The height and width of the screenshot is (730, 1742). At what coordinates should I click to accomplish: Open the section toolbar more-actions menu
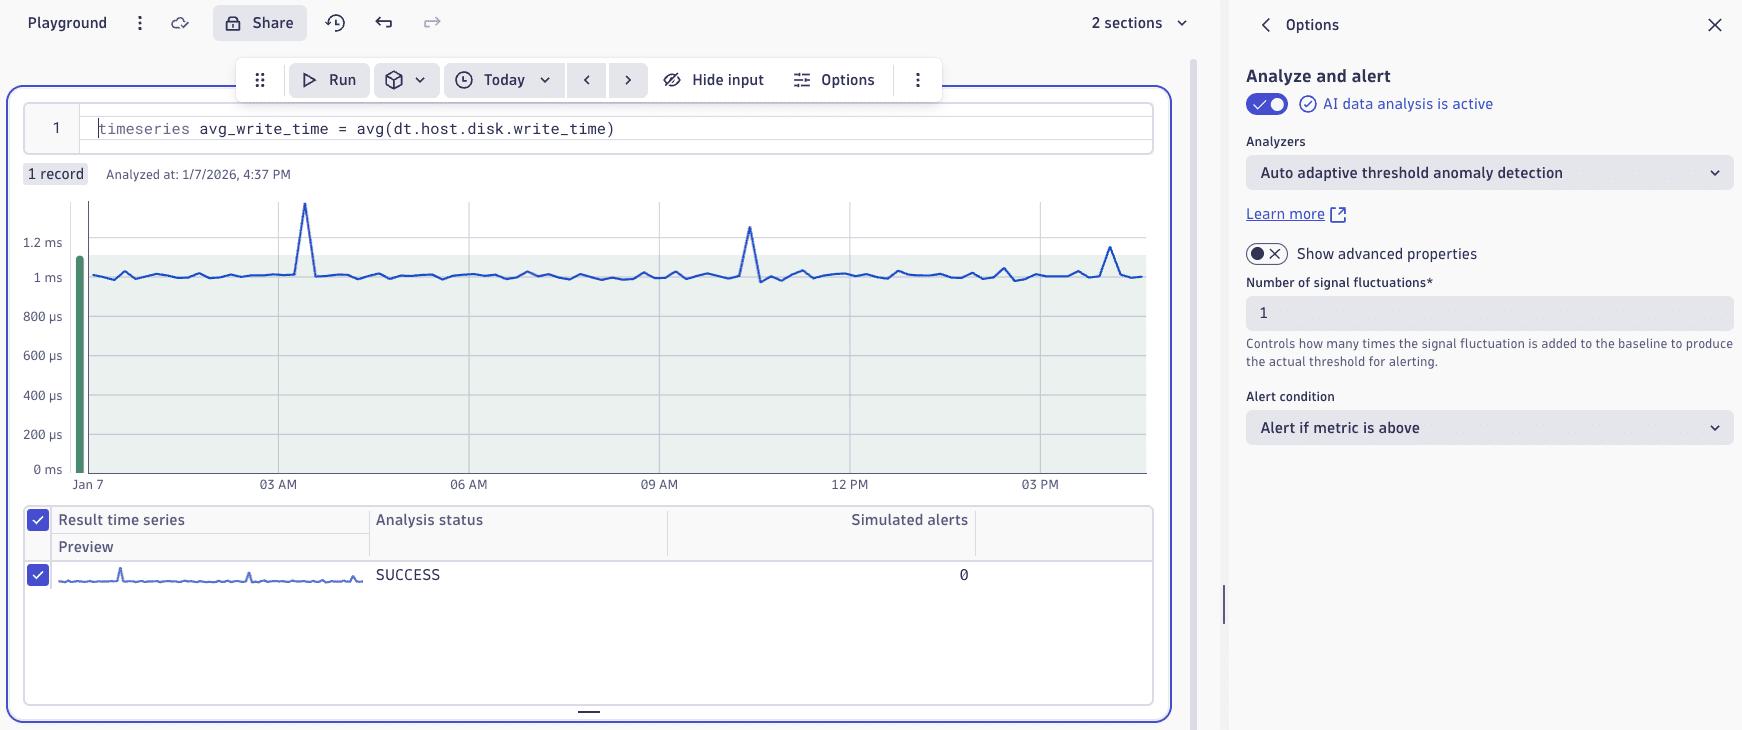pos(918,80)
